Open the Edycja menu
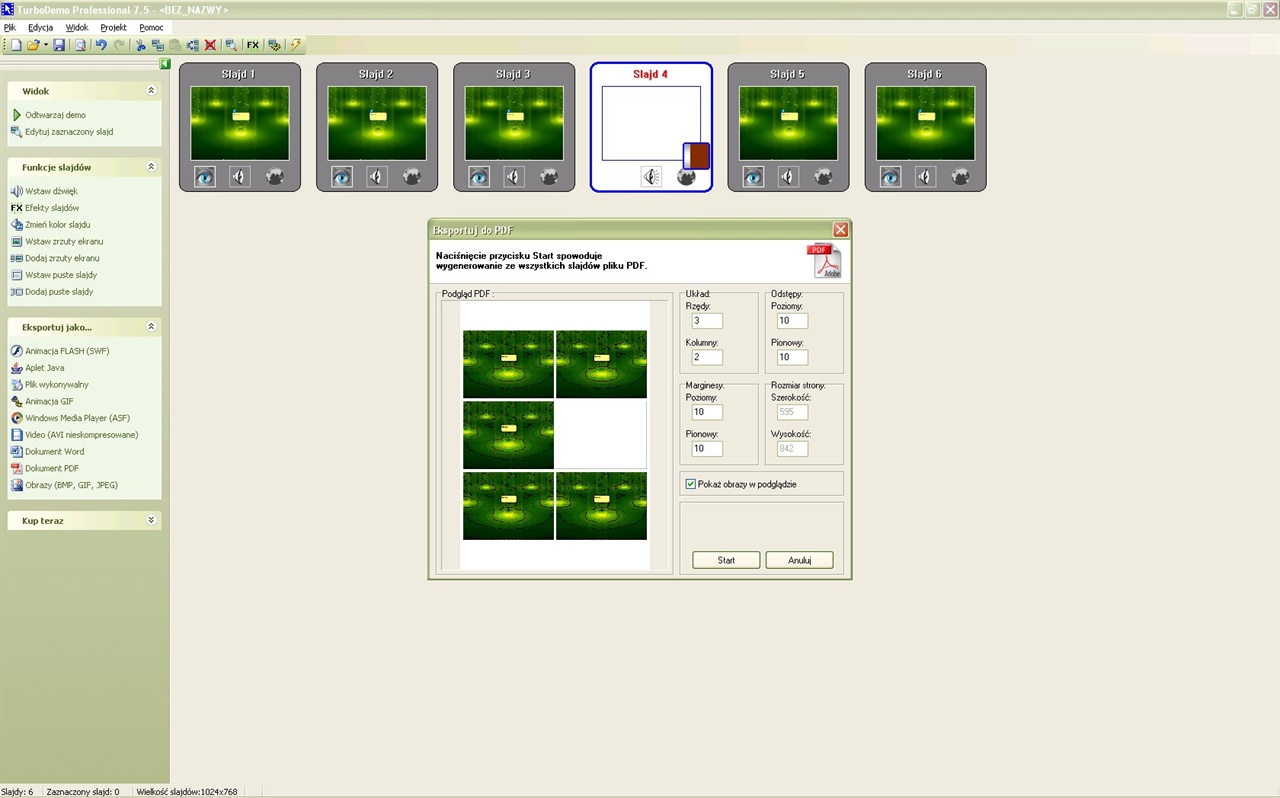1280x798 pixels. [x=40, y=27]
